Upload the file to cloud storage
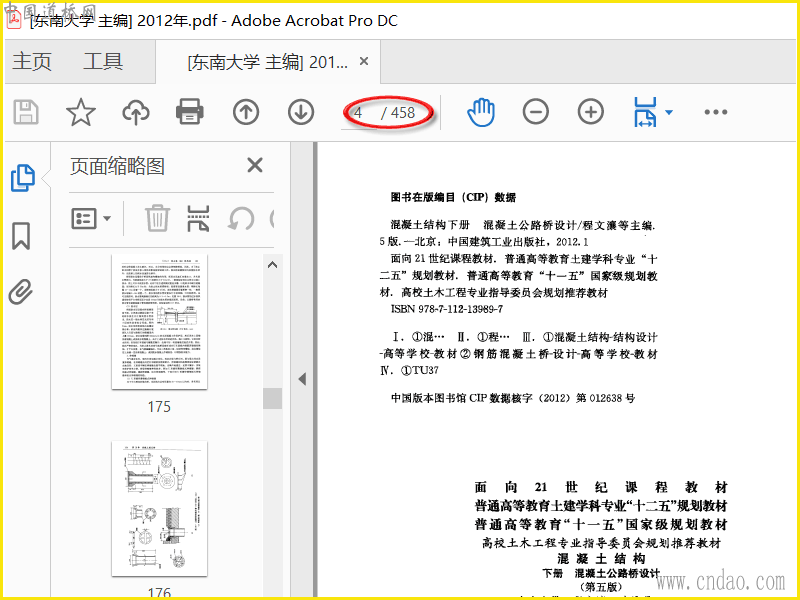The width and height of the screenshot is (800, 600). 136,112
